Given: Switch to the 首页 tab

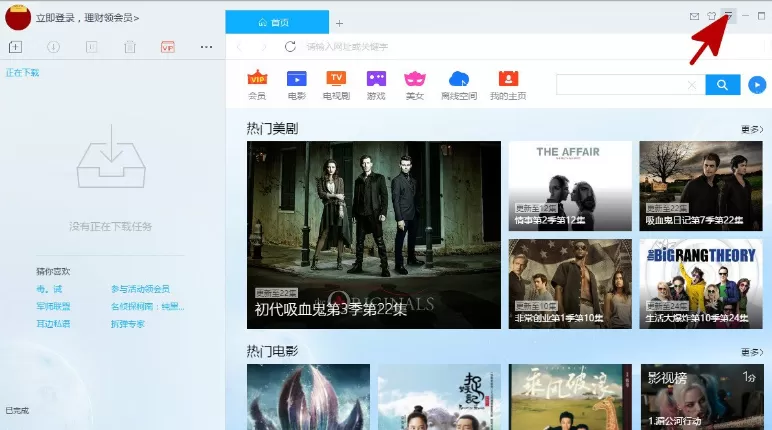Looking at the screenshot, I should (x=277, y=22).
